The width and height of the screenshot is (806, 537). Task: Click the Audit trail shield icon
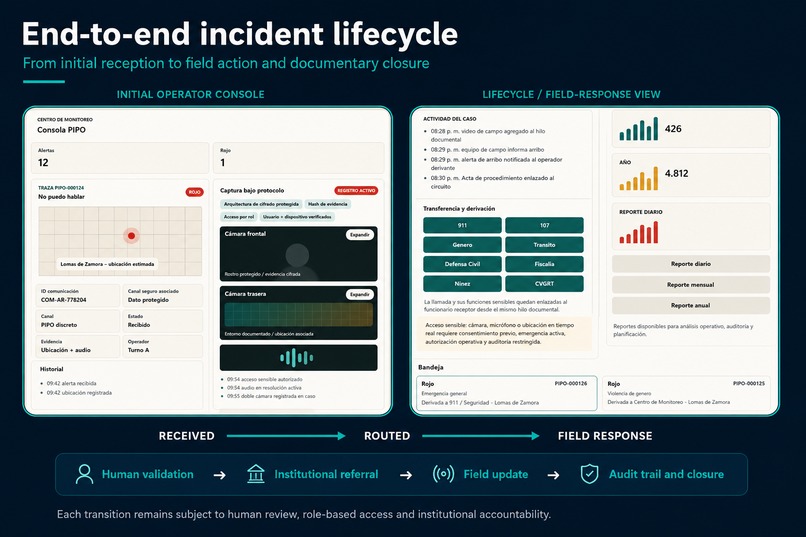pyautogui.click(x=589, y=474)
